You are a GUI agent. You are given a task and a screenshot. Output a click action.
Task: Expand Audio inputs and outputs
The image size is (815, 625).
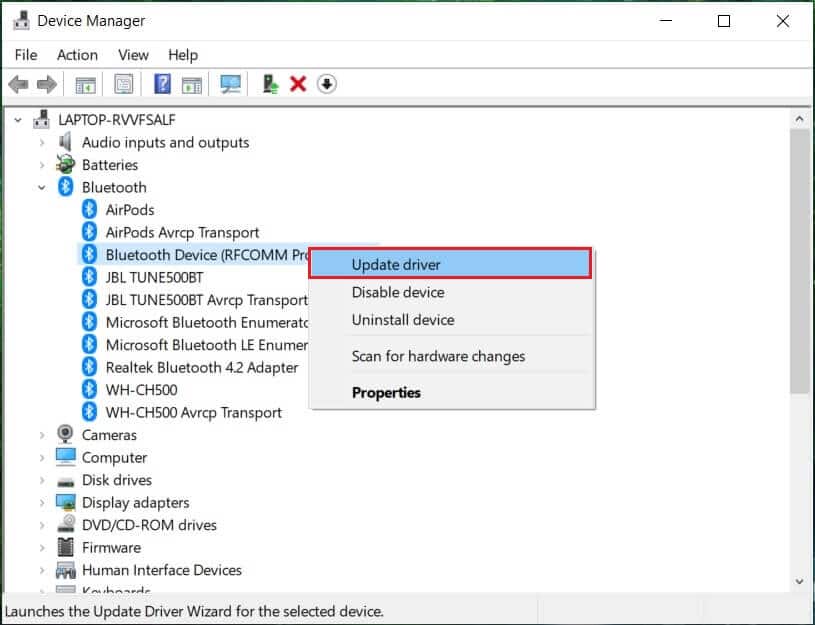(42, 142)
